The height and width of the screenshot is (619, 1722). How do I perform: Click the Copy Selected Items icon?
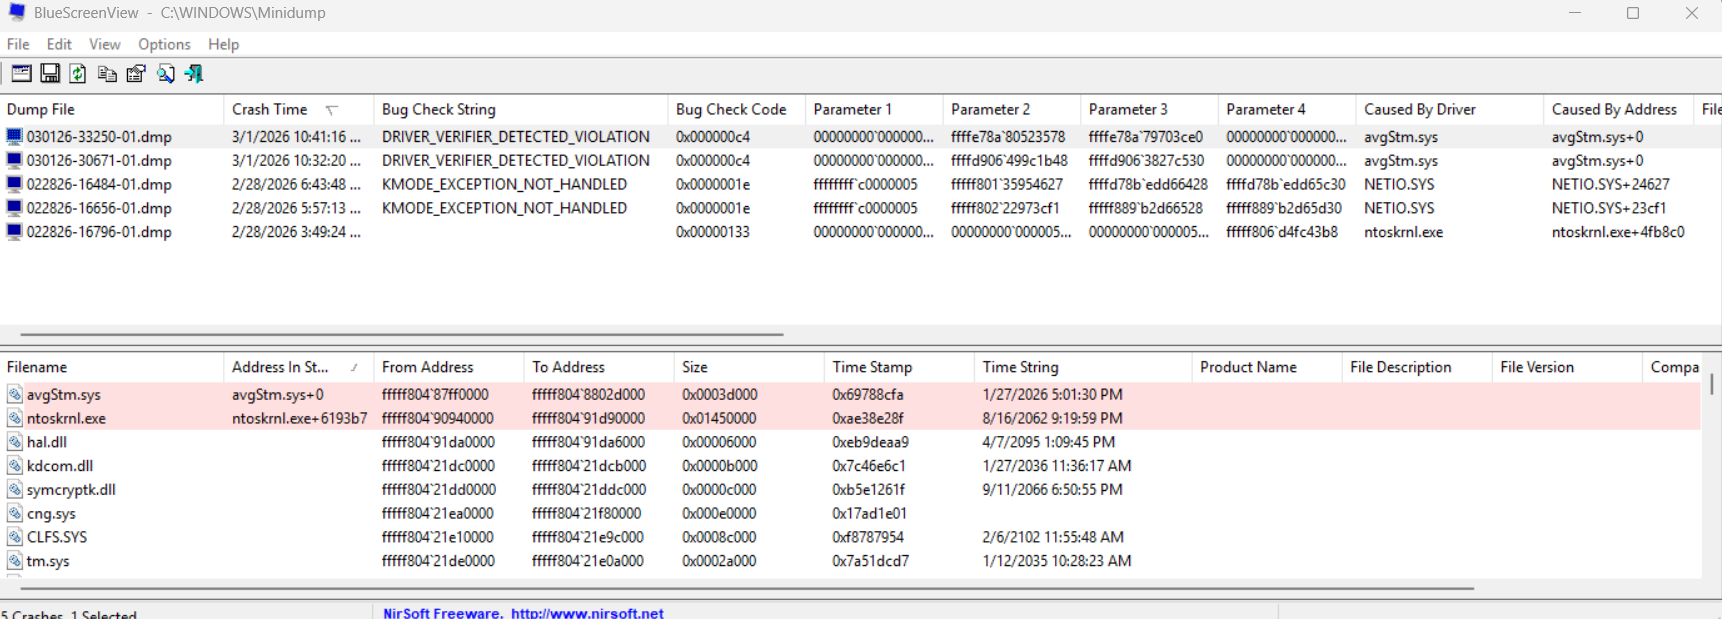pyautogui.click(x=107, y=73)
